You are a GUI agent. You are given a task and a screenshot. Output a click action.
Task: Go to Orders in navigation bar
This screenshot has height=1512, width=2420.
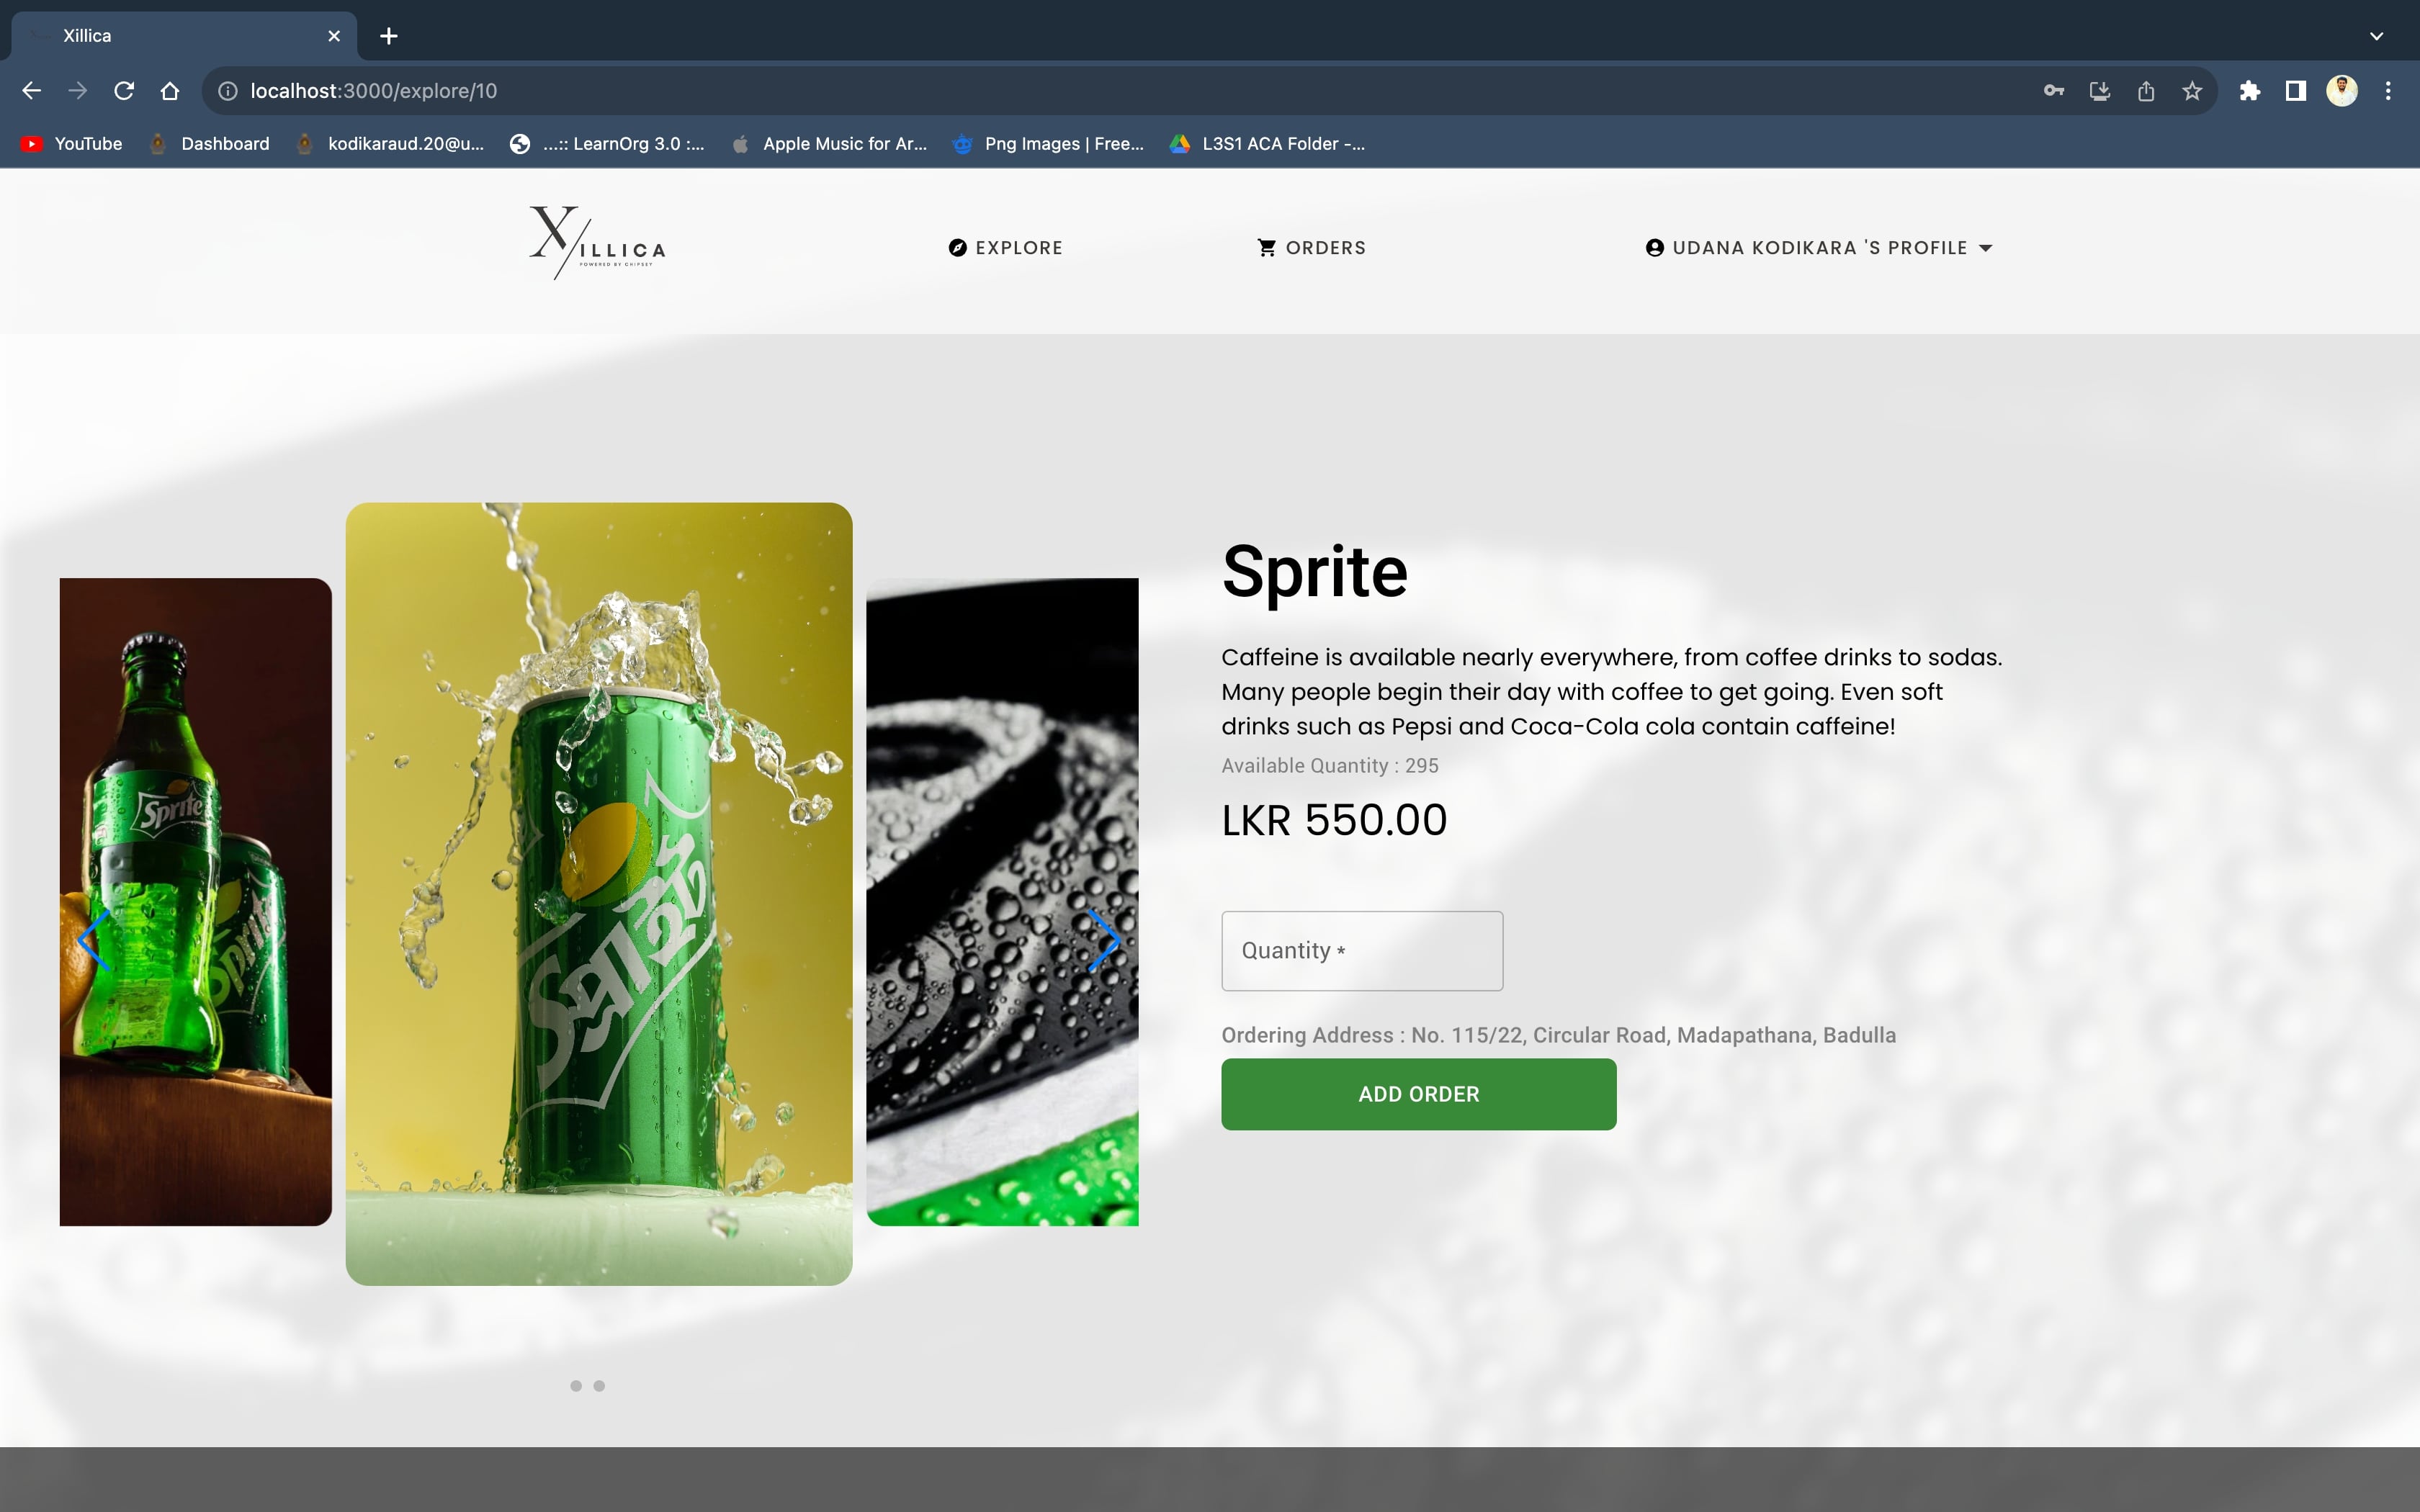[1311, 248]
